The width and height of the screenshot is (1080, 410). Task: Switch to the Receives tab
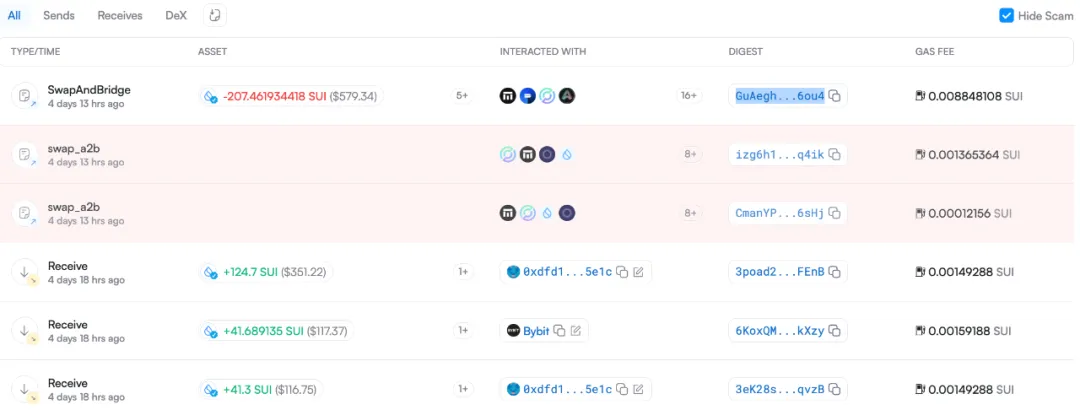[x=120, y=16]
